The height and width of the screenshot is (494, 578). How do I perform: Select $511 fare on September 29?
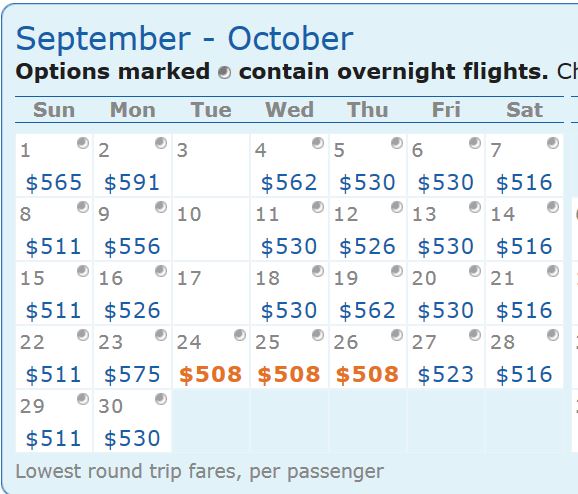53,439
